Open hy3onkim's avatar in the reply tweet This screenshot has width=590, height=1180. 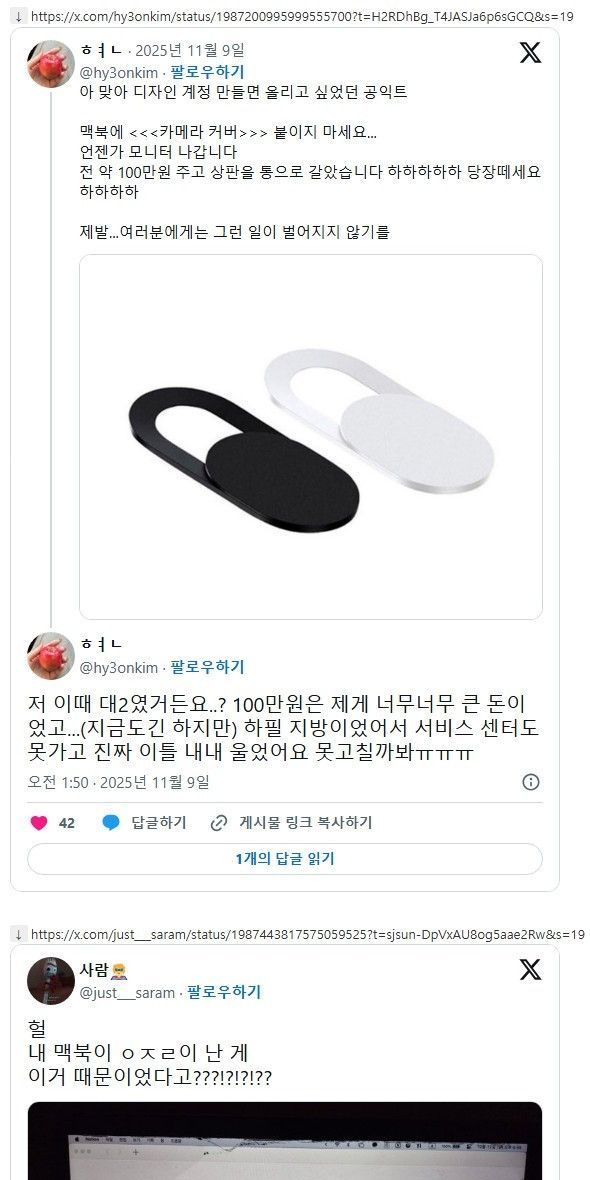point(51,655)
